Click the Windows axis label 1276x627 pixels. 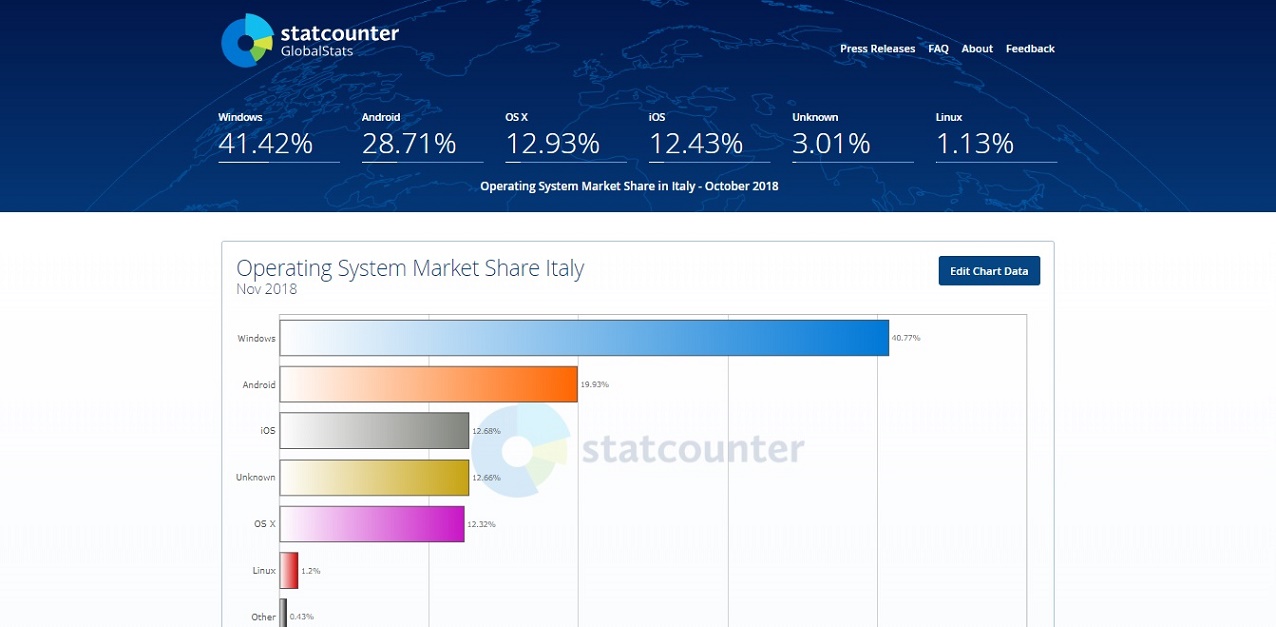(256, 338)
